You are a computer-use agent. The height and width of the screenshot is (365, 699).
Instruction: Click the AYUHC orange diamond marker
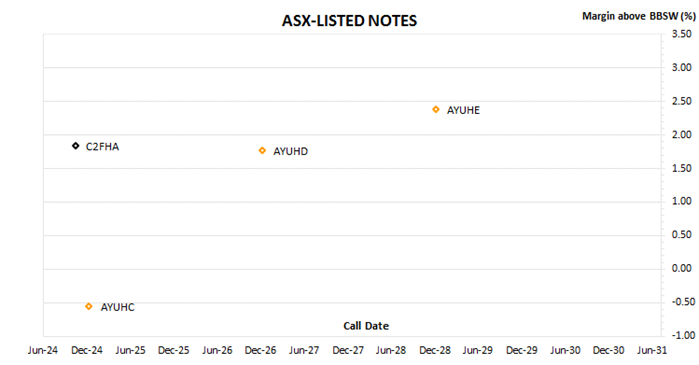coord(89,306)
